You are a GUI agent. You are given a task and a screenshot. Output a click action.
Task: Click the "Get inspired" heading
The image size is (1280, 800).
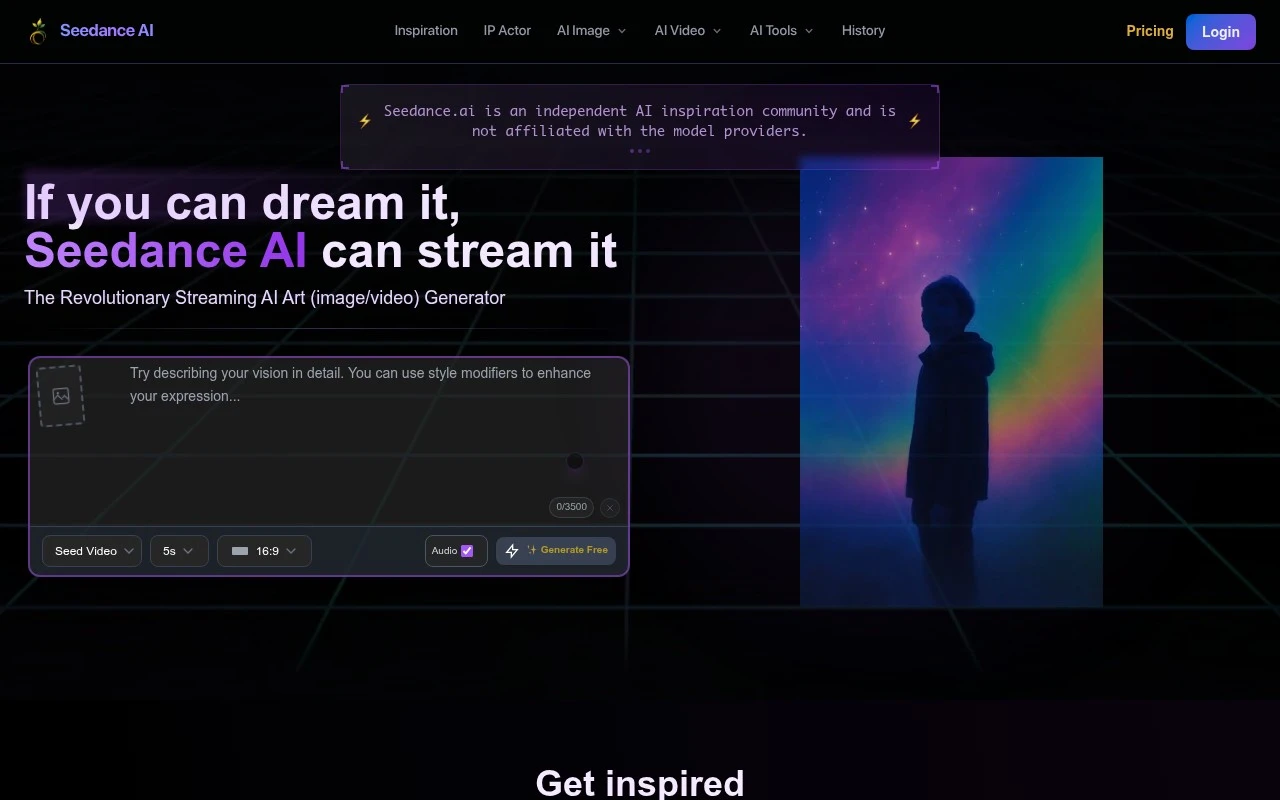coord(640,782)
